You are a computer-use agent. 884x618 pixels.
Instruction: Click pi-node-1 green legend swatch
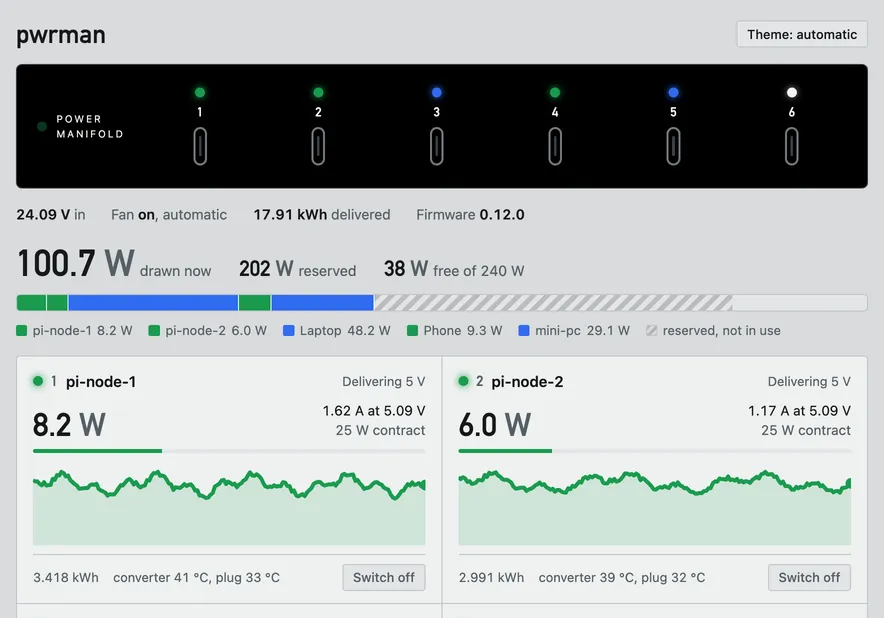(21, 330)
